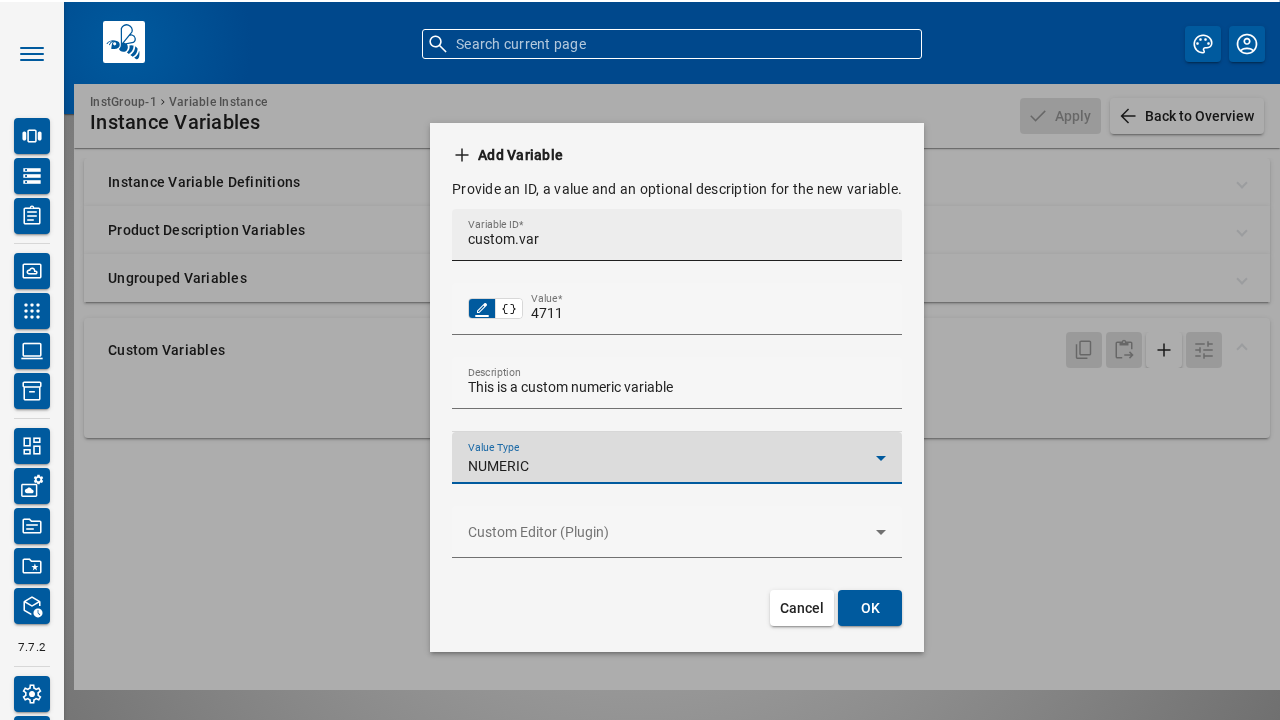Switch value input to expression mode
1280x720 pixels.
point(509,309)
